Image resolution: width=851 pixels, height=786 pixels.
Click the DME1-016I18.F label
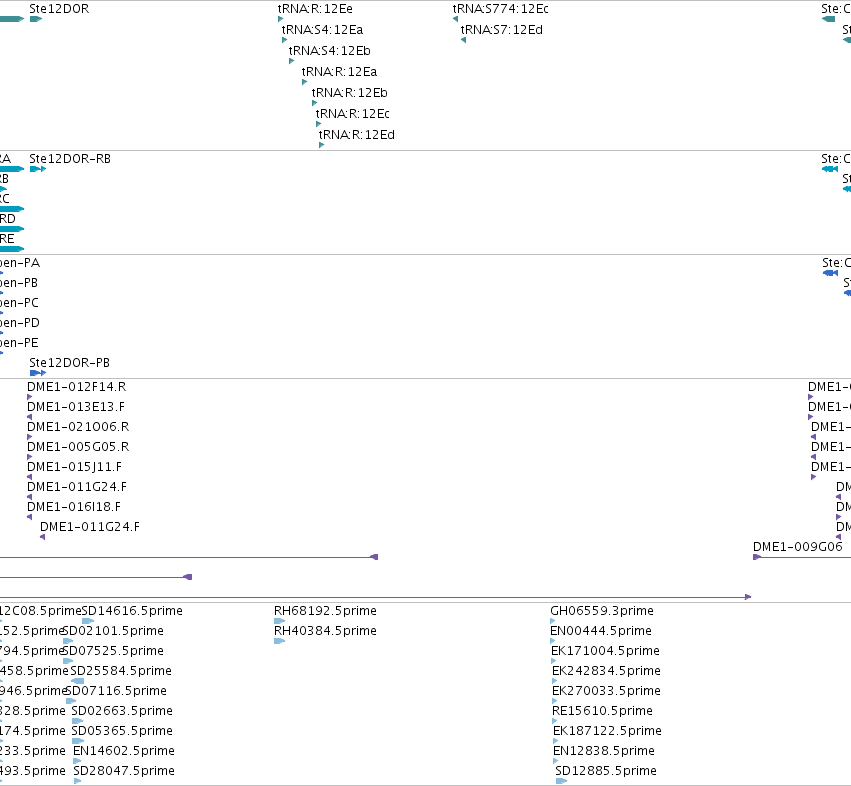(x=74, y=507)
